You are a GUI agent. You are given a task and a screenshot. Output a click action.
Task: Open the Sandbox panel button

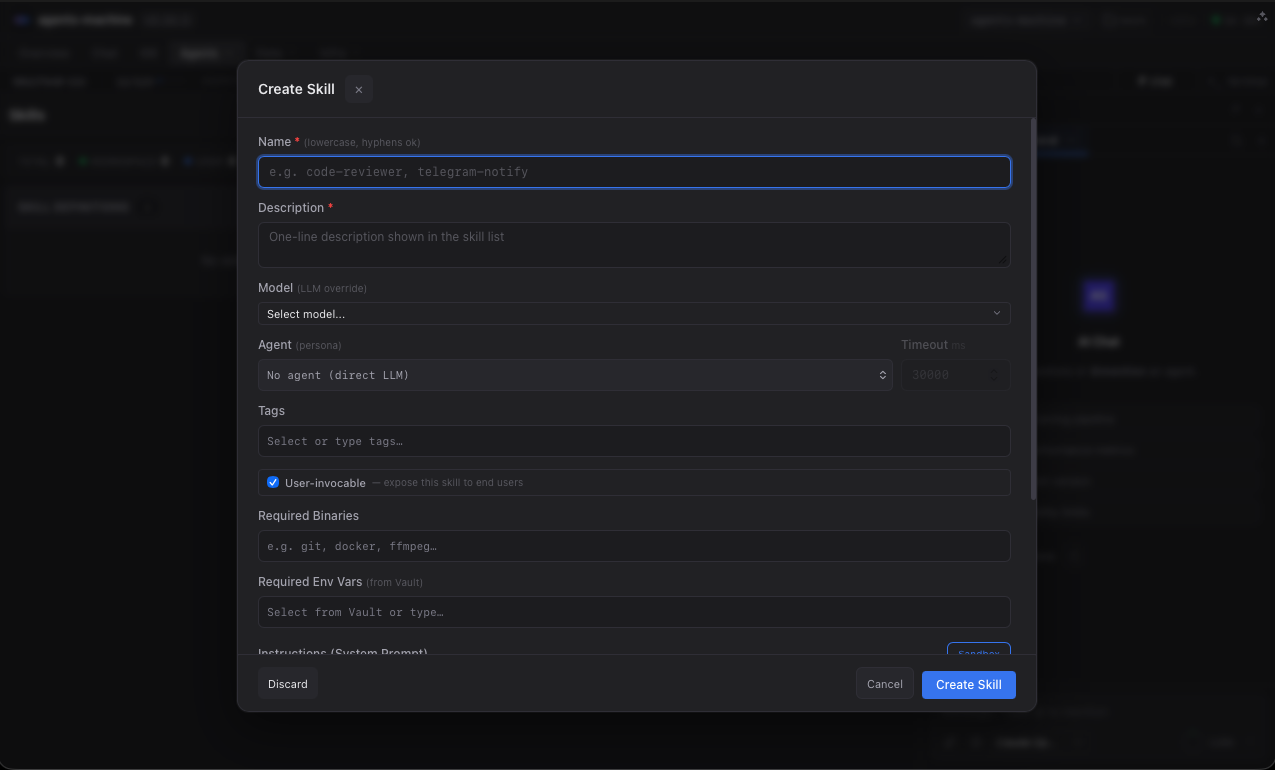[978, 651]
